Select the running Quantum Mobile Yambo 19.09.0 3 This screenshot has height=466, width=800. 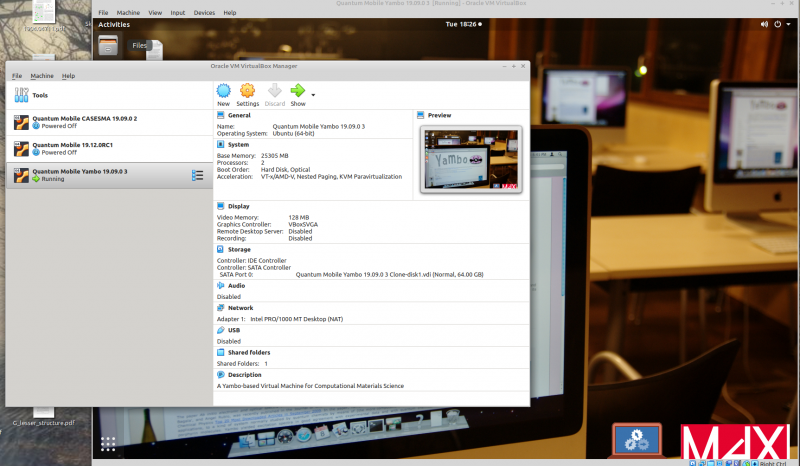point(109,175)
